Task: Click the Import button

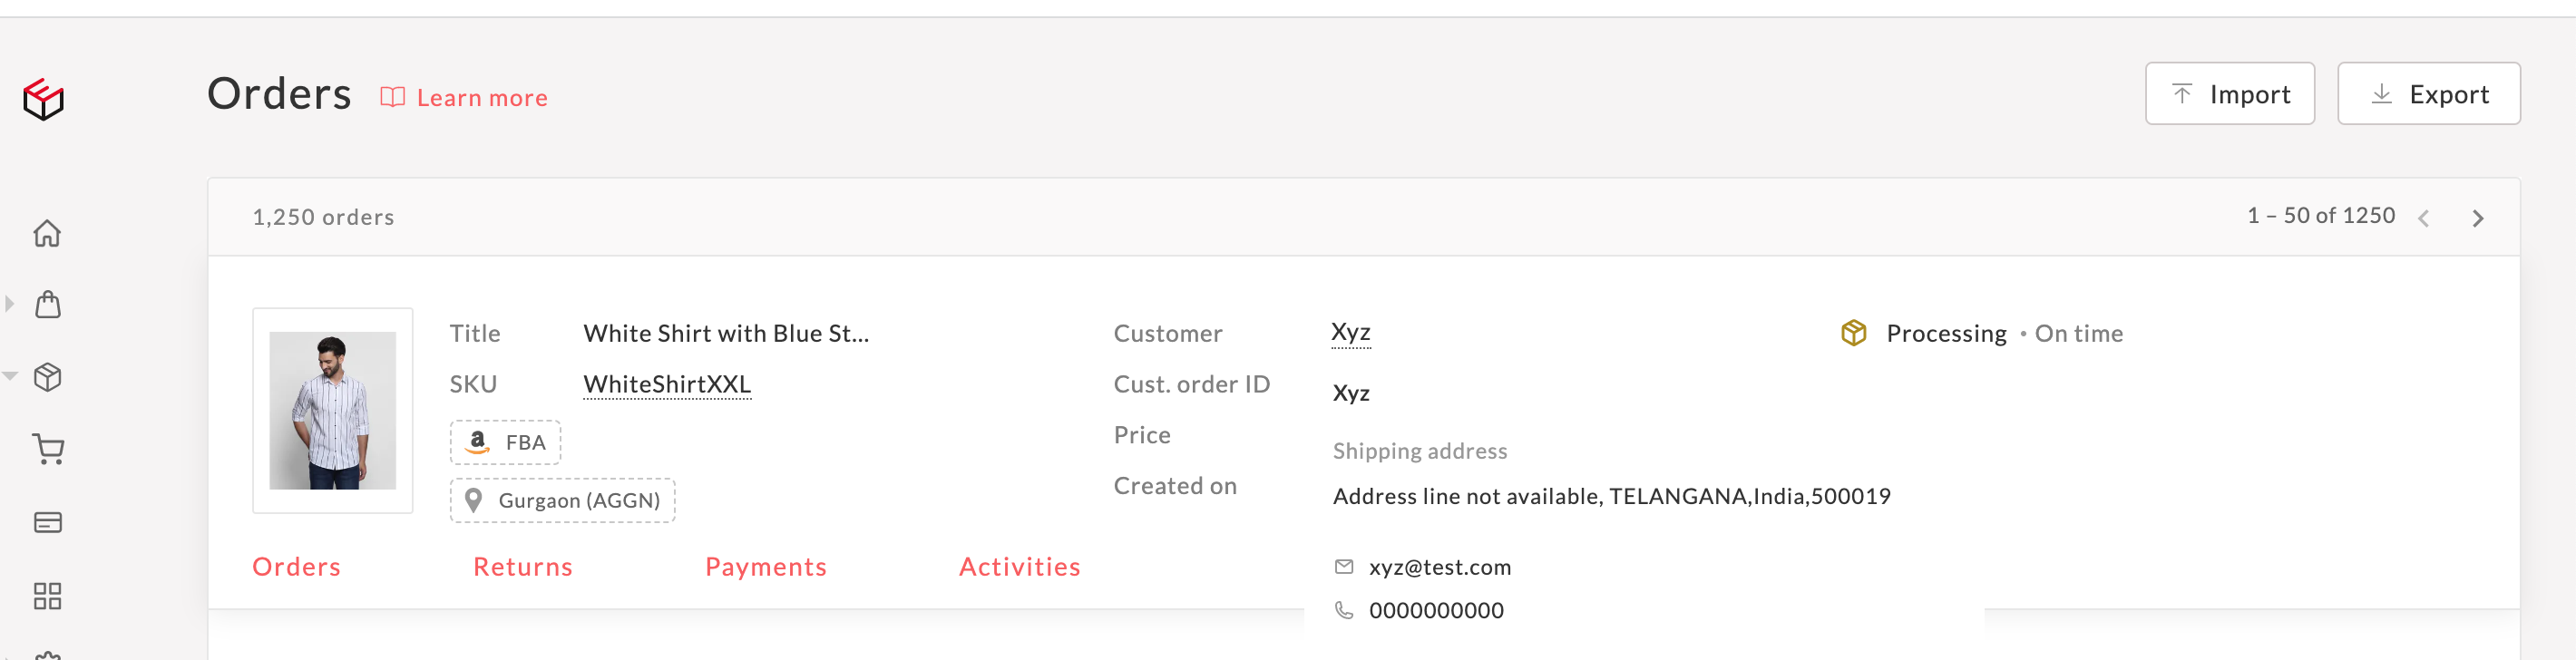Action: [2229, 94]
